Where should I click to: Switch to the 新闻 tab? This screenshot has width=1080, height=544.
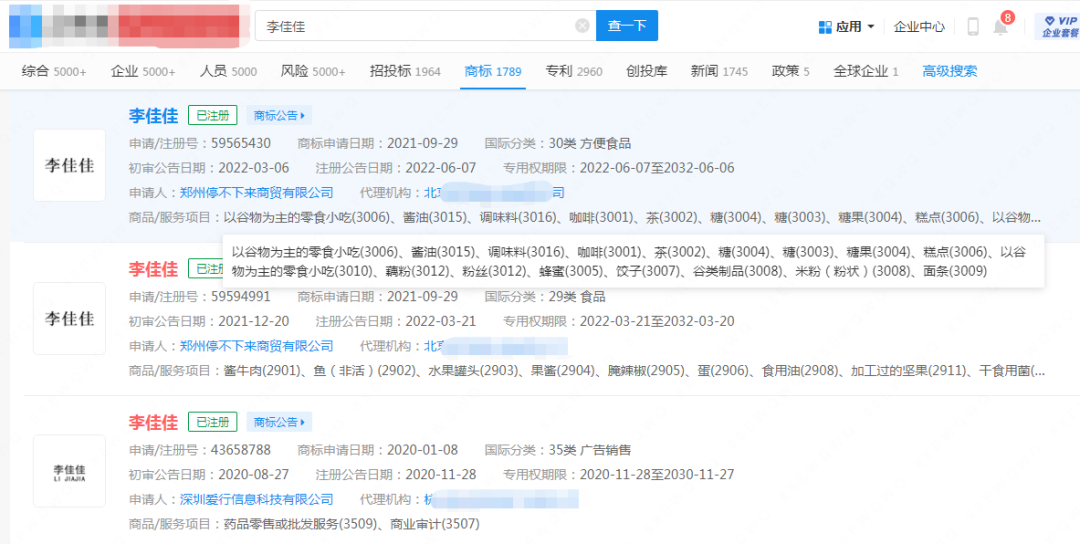coord(719,71)
